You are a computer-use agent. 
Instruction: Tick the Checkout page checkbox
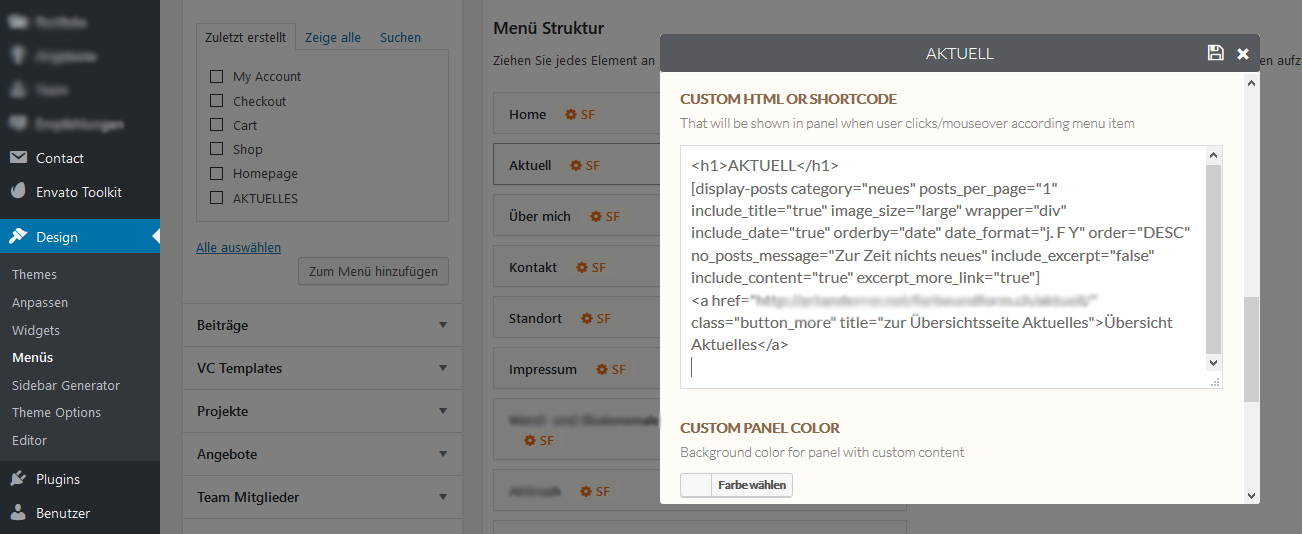click(x=216, y=101)
